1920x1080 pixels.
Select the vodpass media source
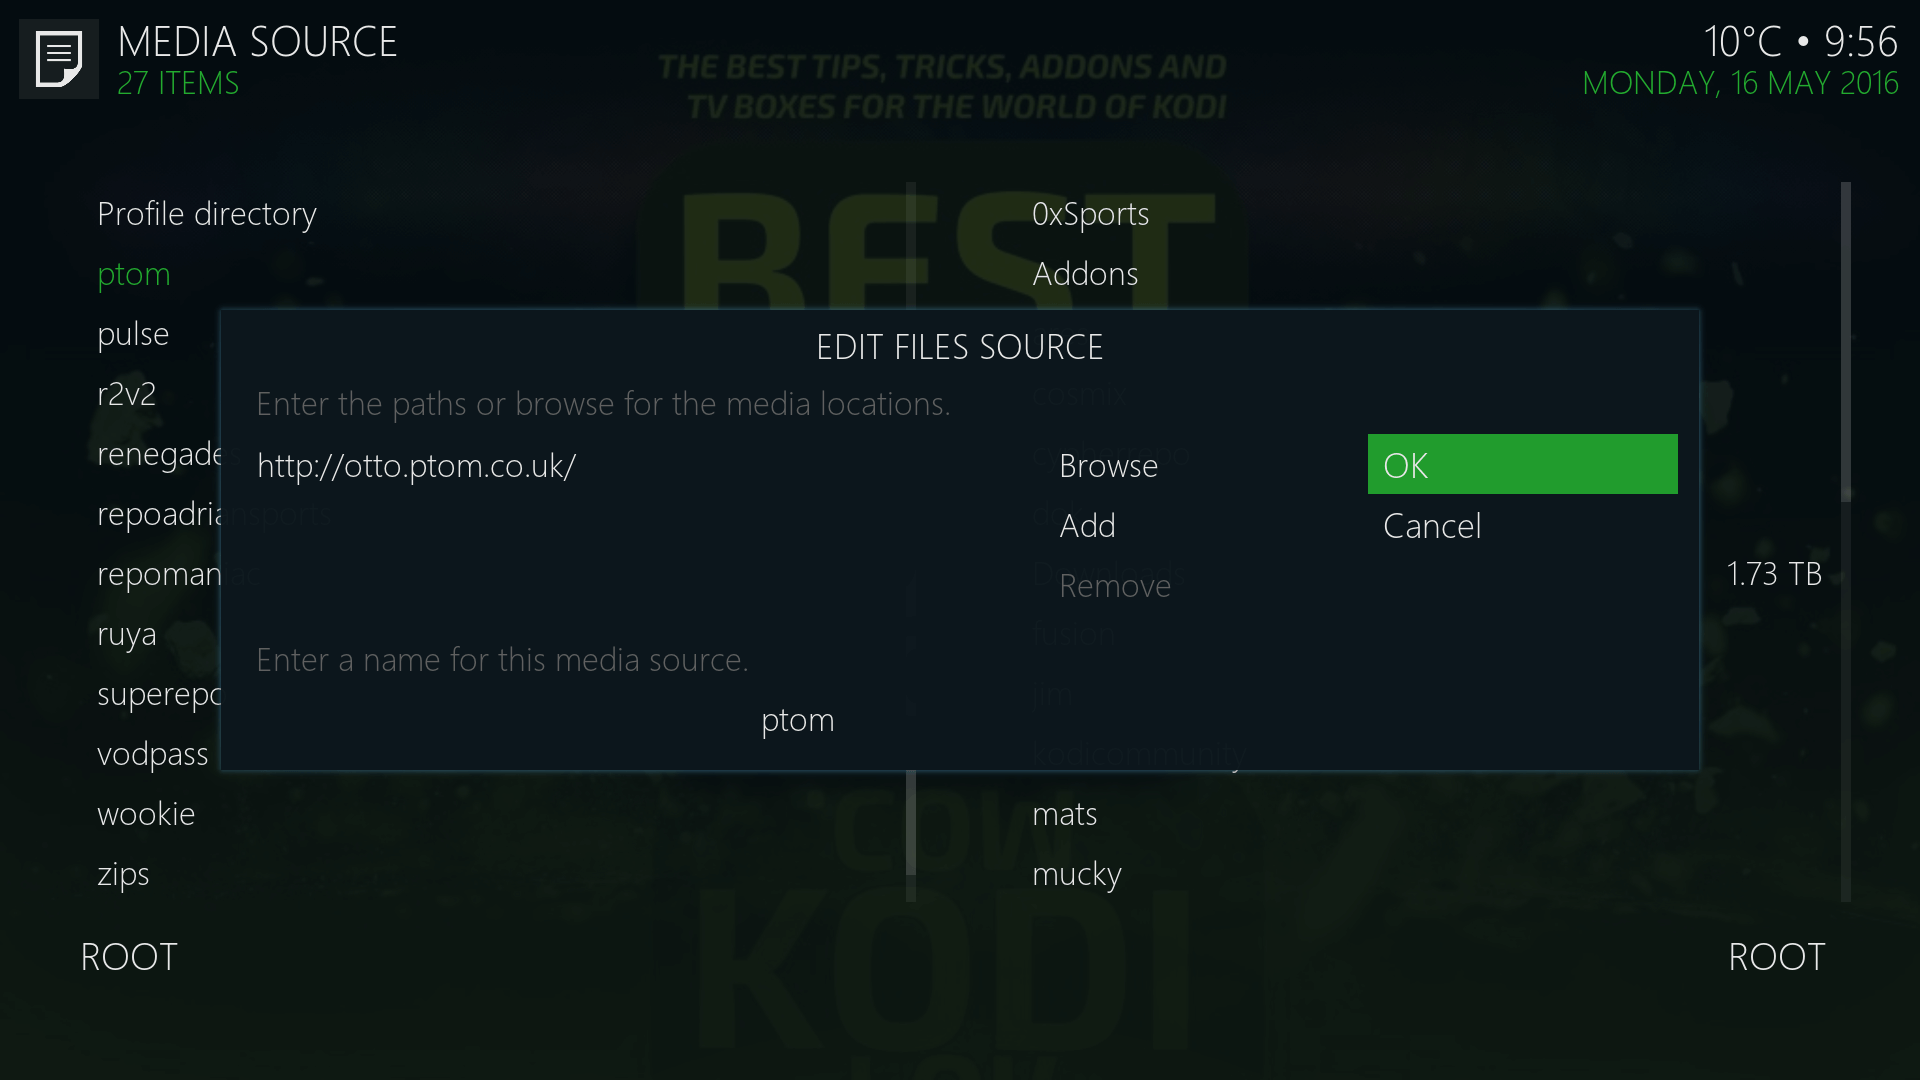click(153, 753)
